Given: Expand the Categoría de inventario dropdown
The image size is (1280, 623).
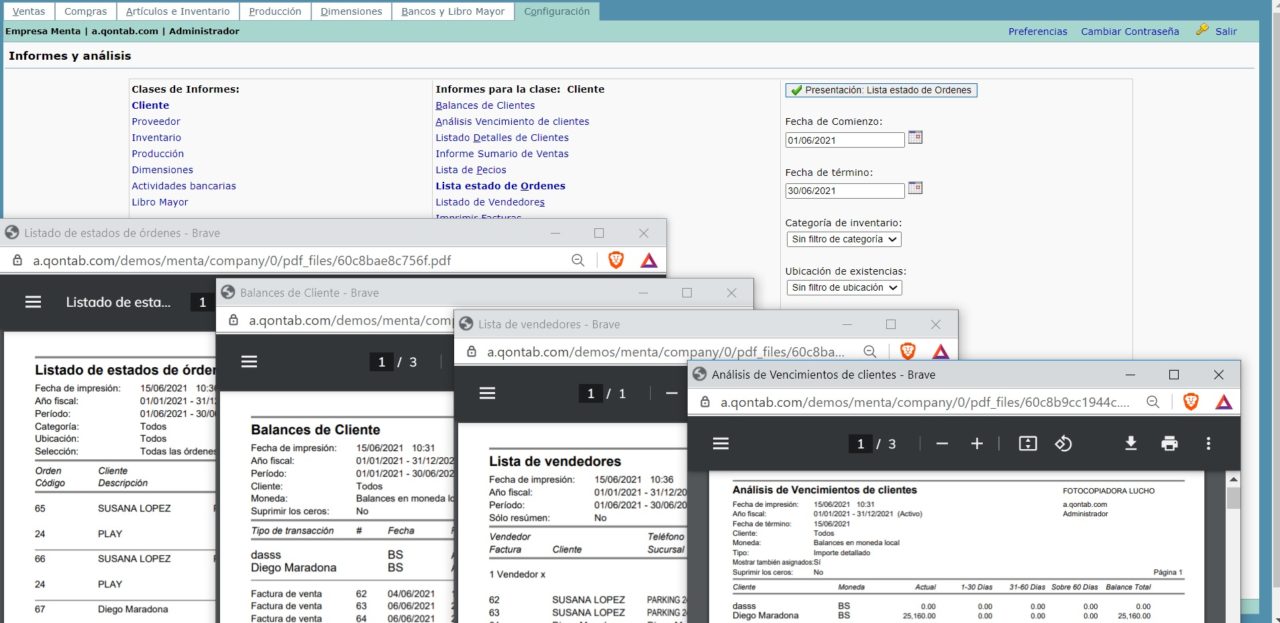Looking at the screenshot, I should [844, 239].
